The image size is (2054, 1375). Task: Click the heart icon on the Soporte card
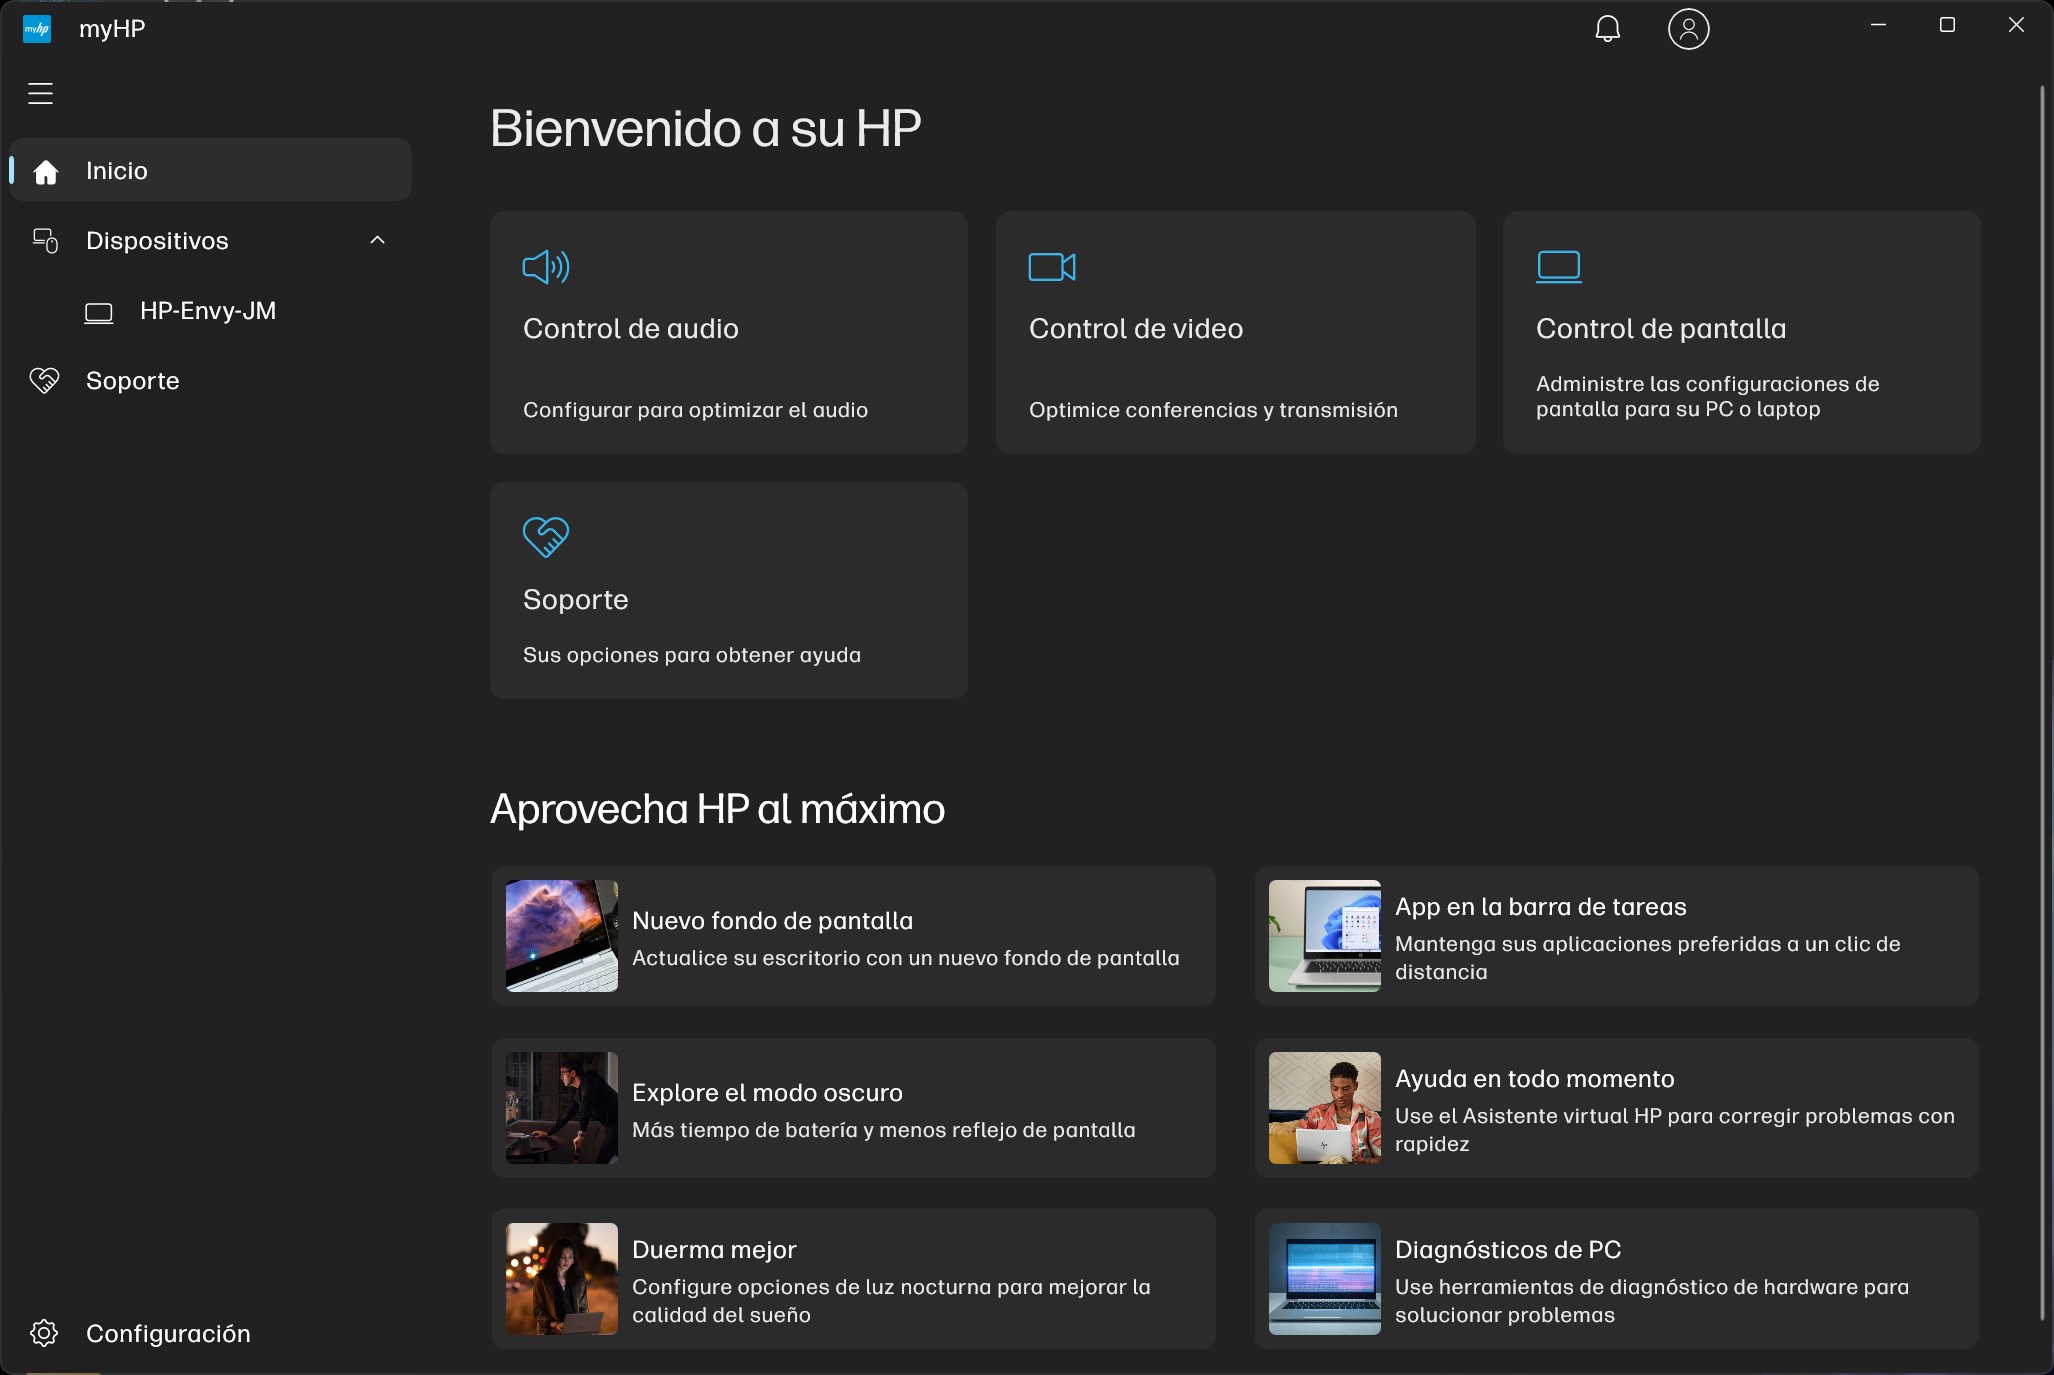coord(546,537)
